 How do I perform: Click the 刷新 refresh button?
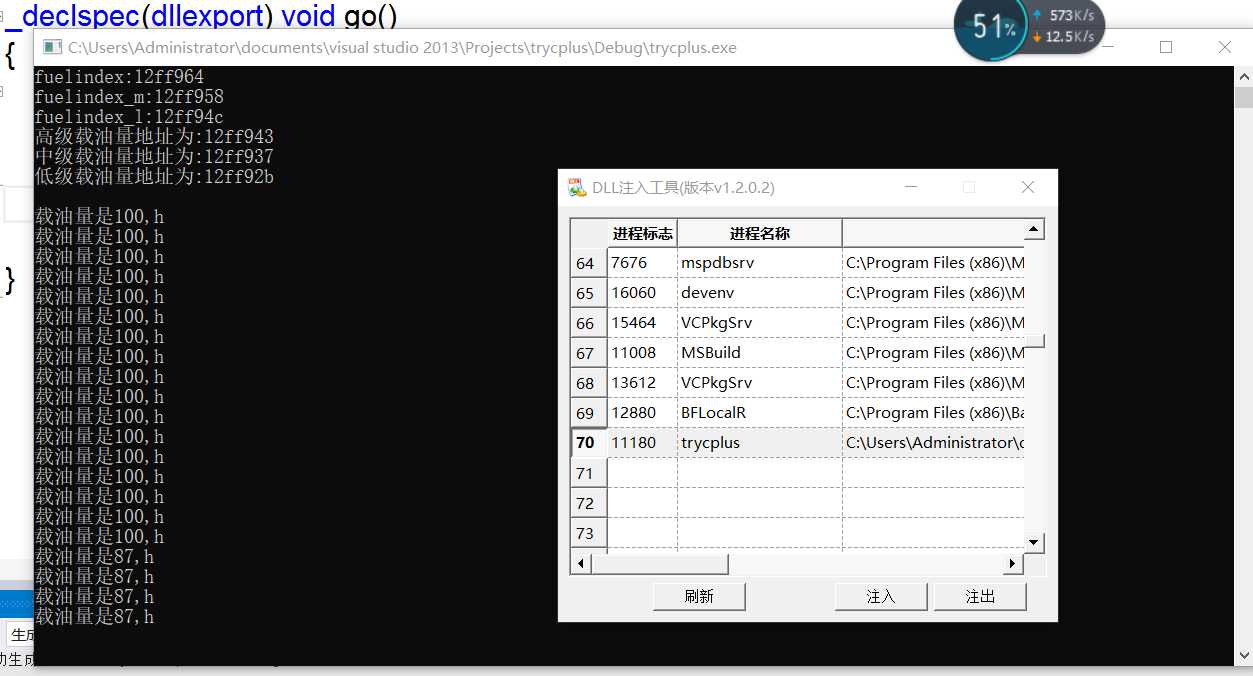tap(699, 596)
